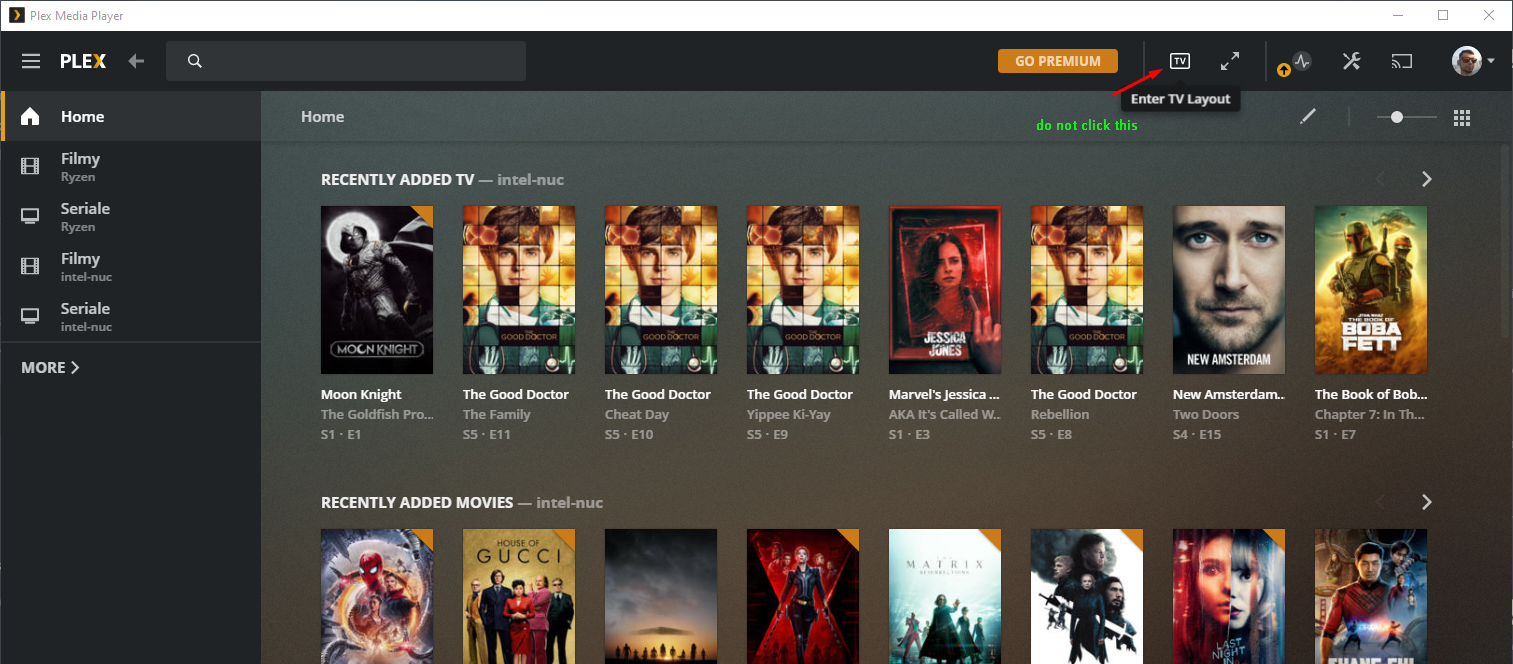The height and width of the screenshot is (664, 1513).
Task: Switch to TV layout via the TV icon
Action: pos(1180,61)
